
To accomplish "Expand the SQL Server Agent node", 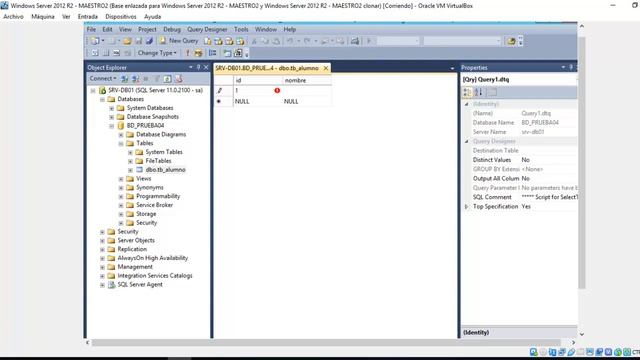I will 102,285.
